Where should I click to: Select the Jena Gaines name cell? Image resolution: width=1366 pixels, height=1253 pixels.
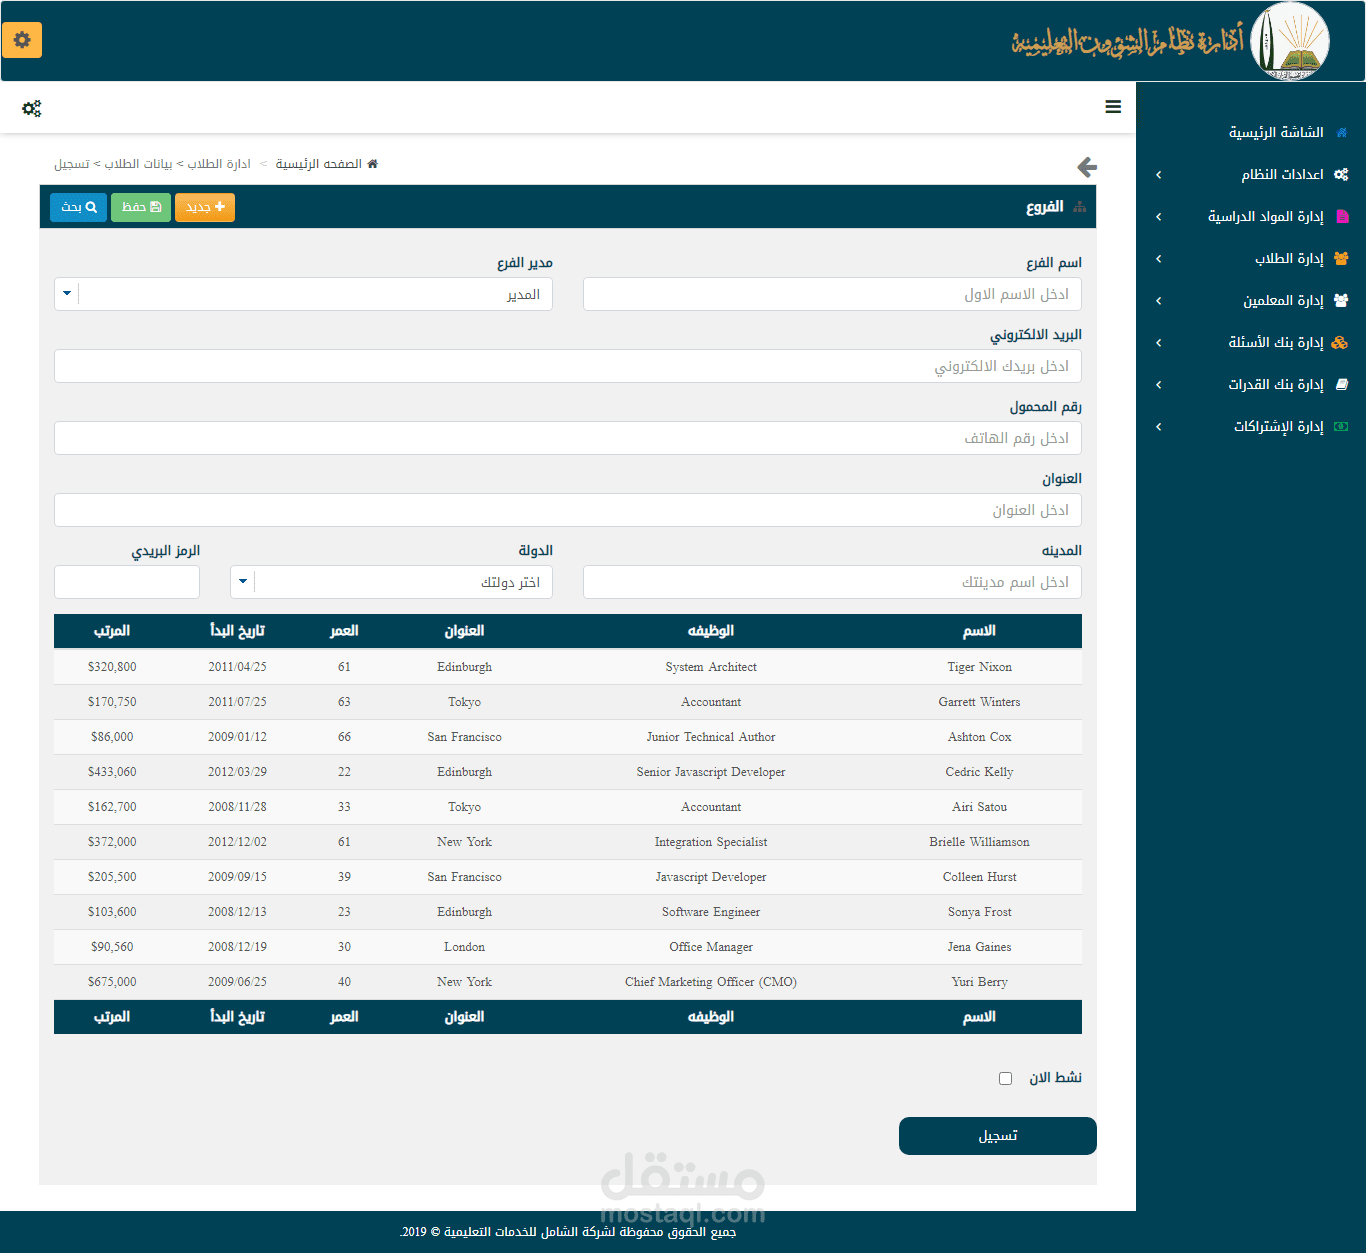[979, 947]
